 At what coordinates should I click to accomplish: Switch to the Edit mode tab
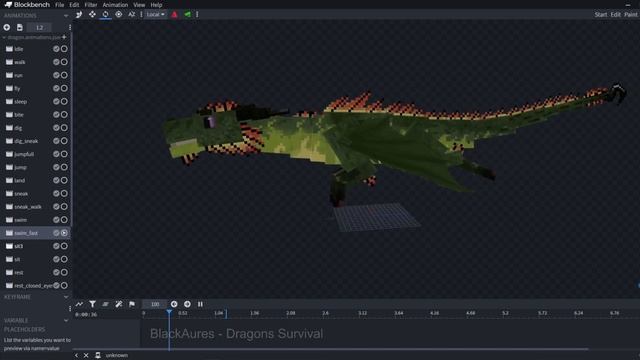pyautogui.click(x=616, y=14)
